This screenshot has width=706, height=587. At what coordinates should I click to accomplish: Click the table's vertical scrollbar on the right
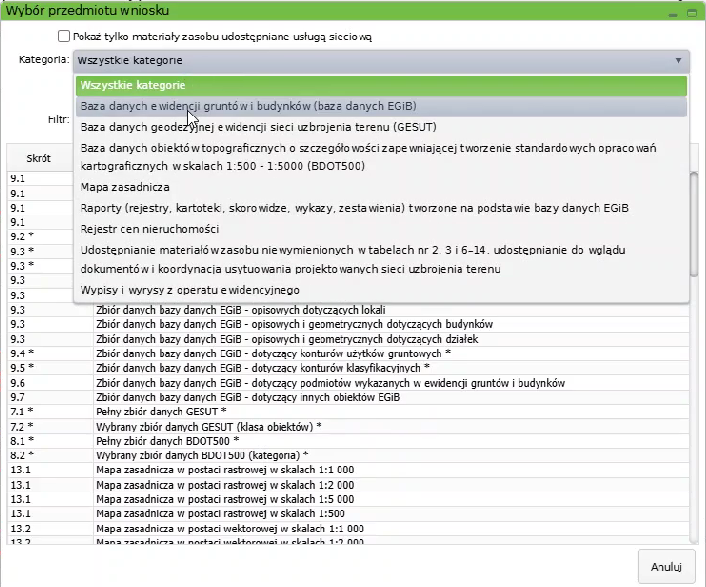click(696, 400)
